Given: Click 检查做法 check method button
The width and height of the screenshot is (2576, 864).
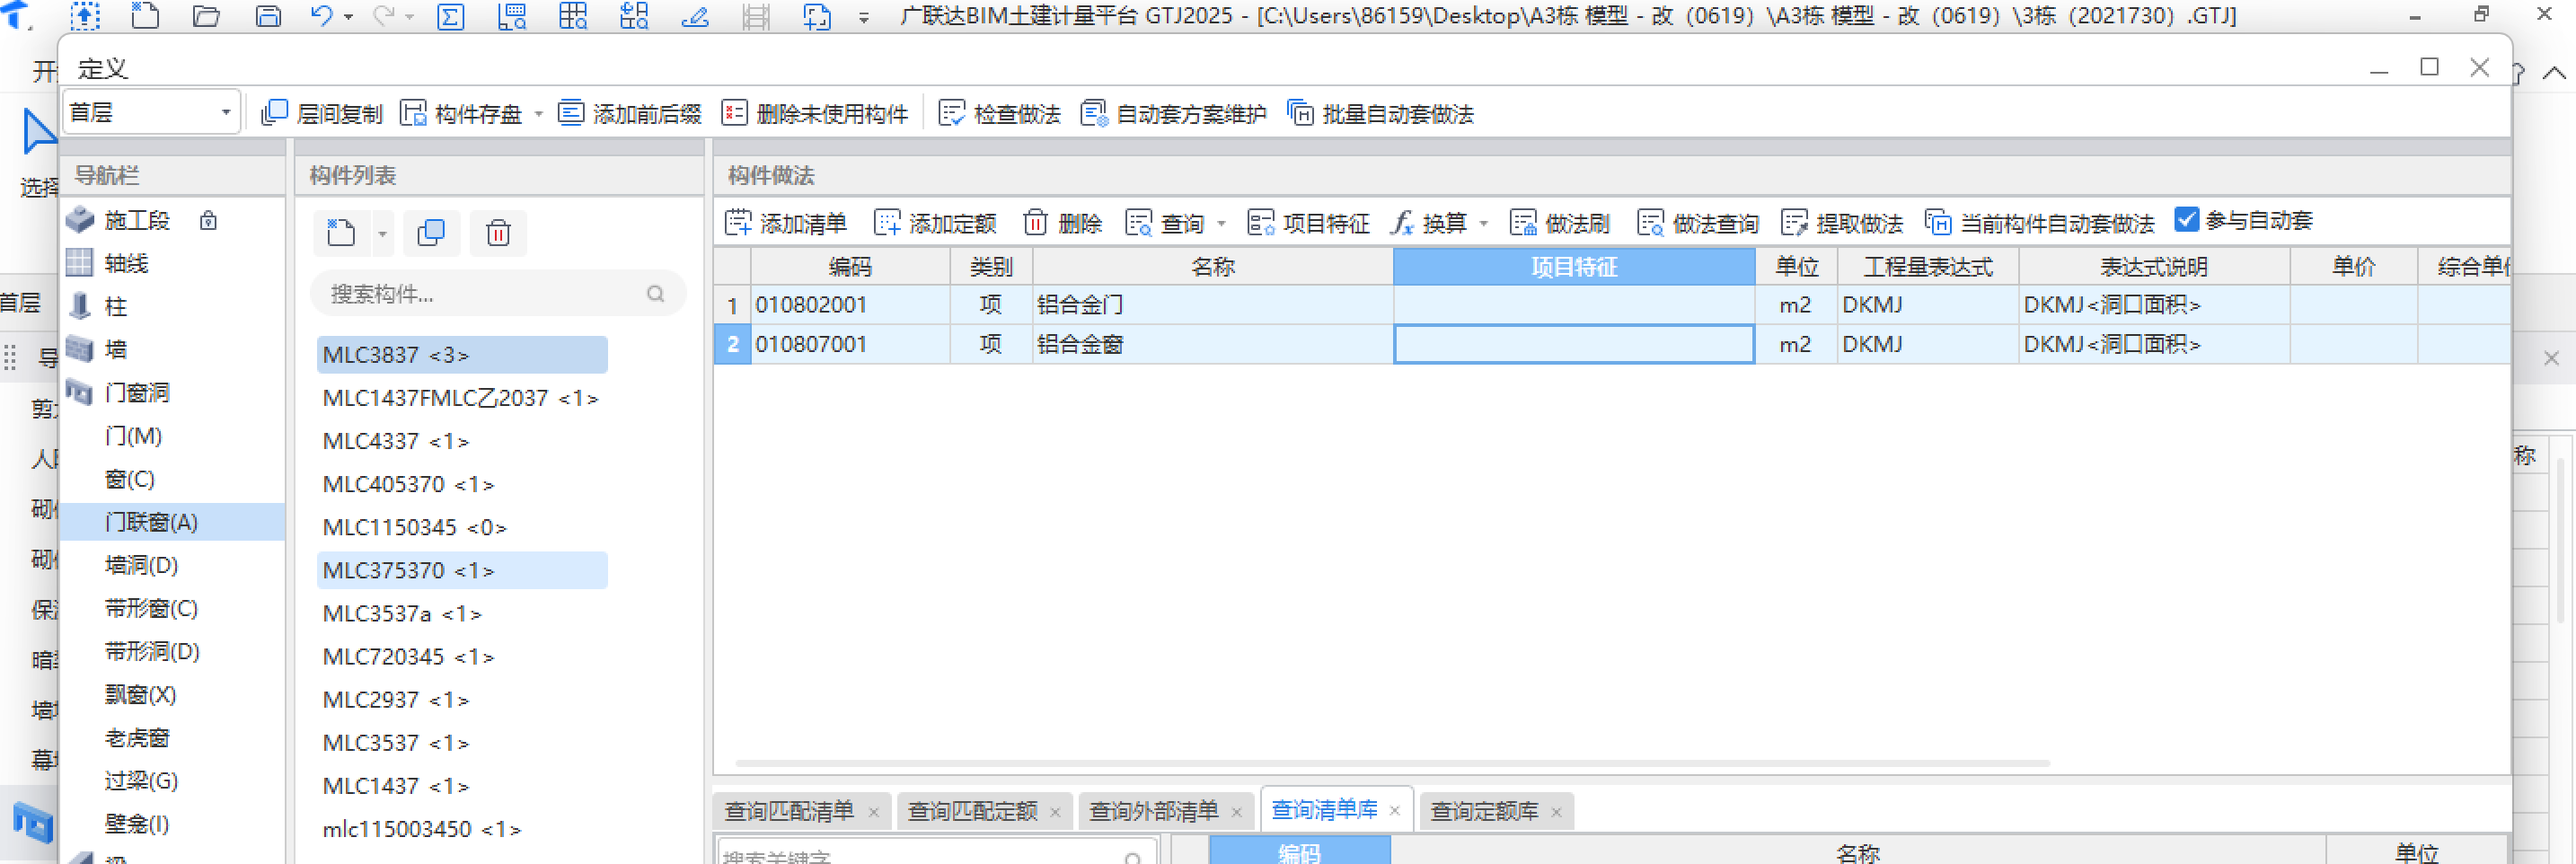Looking at the screenshot, I should 1000,113.
